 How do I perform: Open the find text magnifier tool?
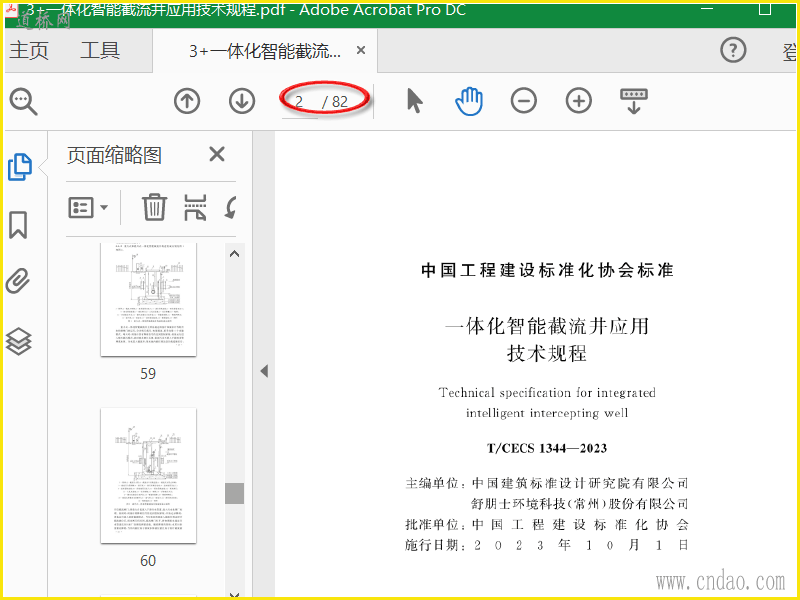coord(23,101)
